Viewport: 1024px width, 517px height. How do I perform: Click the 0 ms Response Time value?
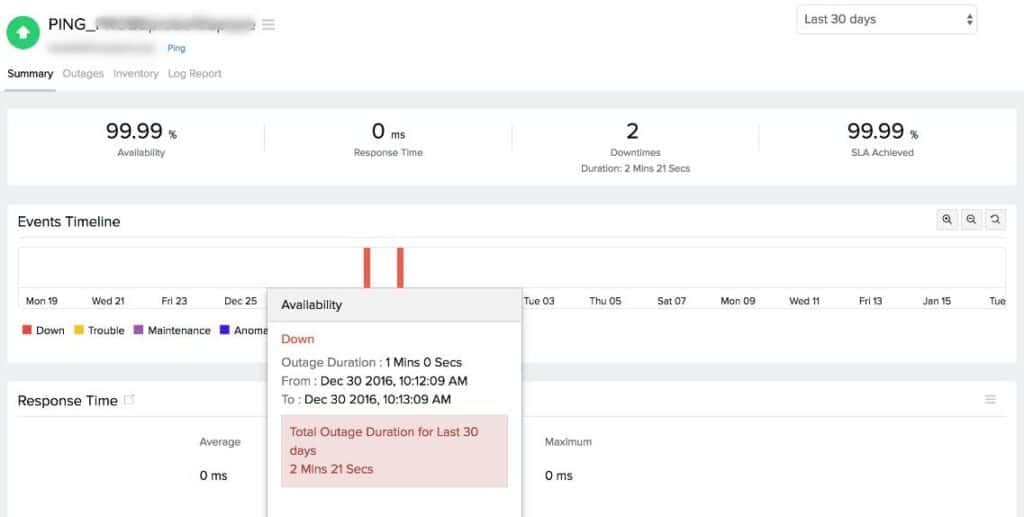pos(388,131)
